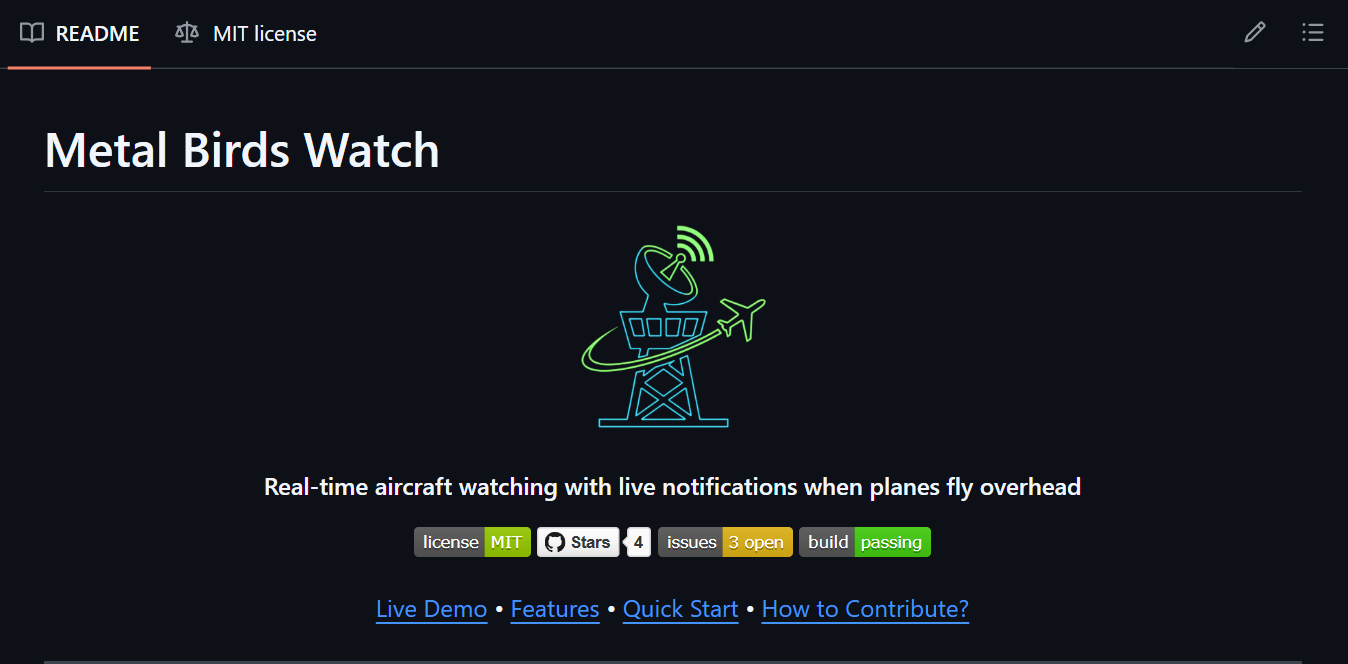The image size is (1348, 664).
Task: Switch to the MIT license tab
Action: pos(246,34)
